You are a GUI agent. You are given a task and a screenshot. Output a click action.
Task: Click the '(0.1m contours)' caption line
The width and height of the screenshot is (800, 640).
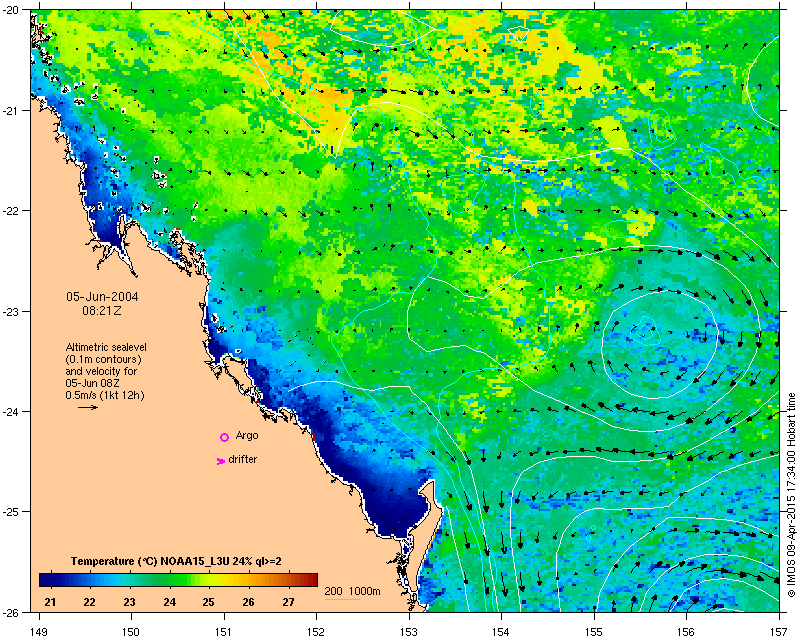point(104,359)
